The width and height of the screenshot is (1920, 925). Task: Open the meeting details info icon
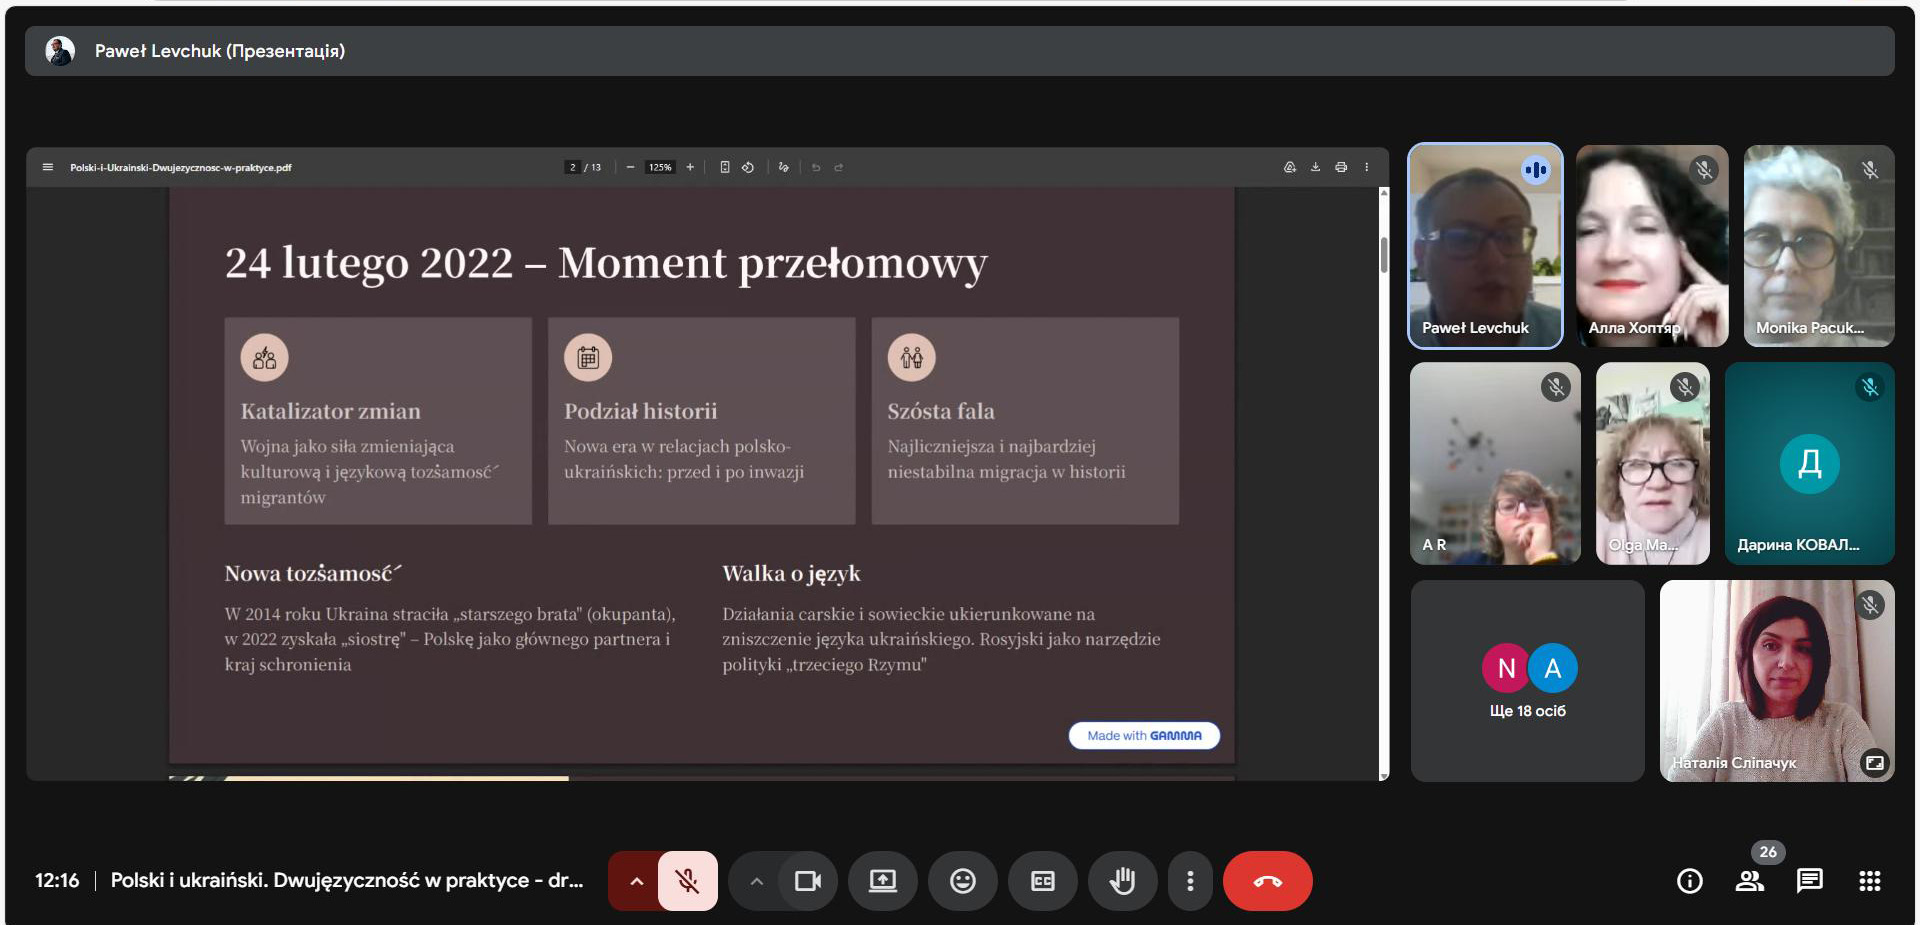1689,881
